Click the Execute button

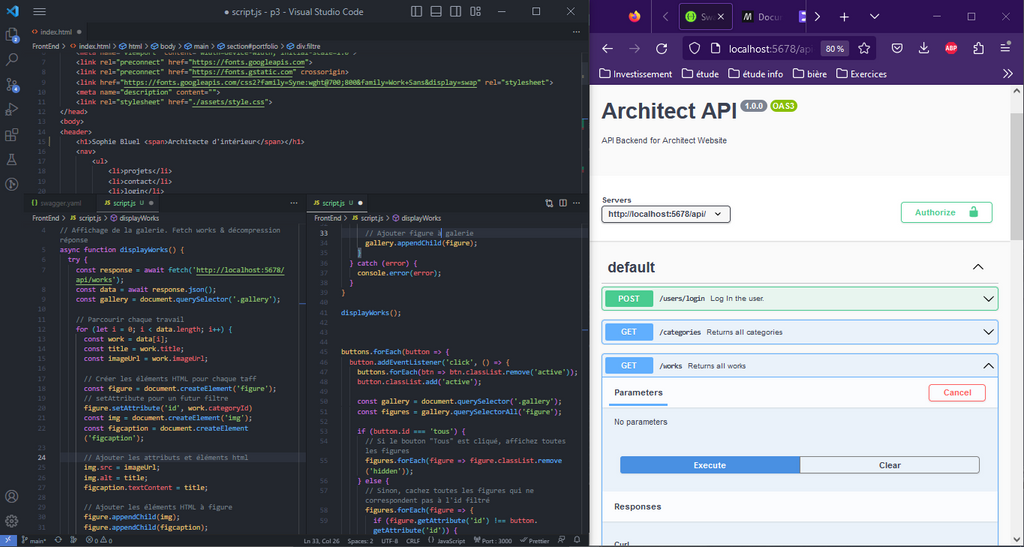click(x=709, y=465)
